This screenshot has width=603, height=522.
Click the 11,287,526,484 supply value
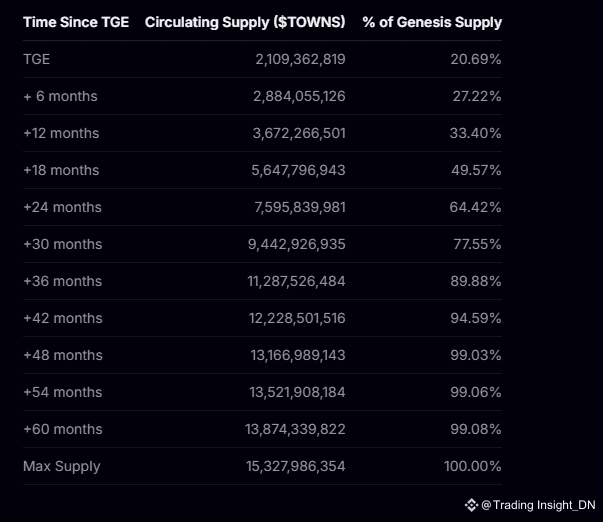click(296, 281)
